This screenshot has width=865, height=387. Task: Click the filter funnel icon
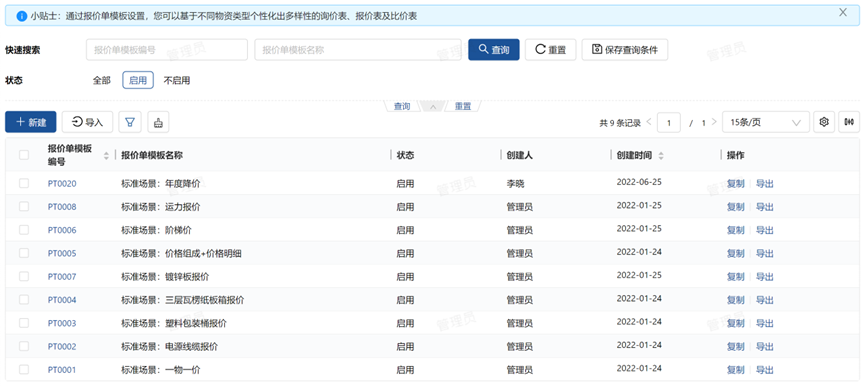(x=130, y=122)
